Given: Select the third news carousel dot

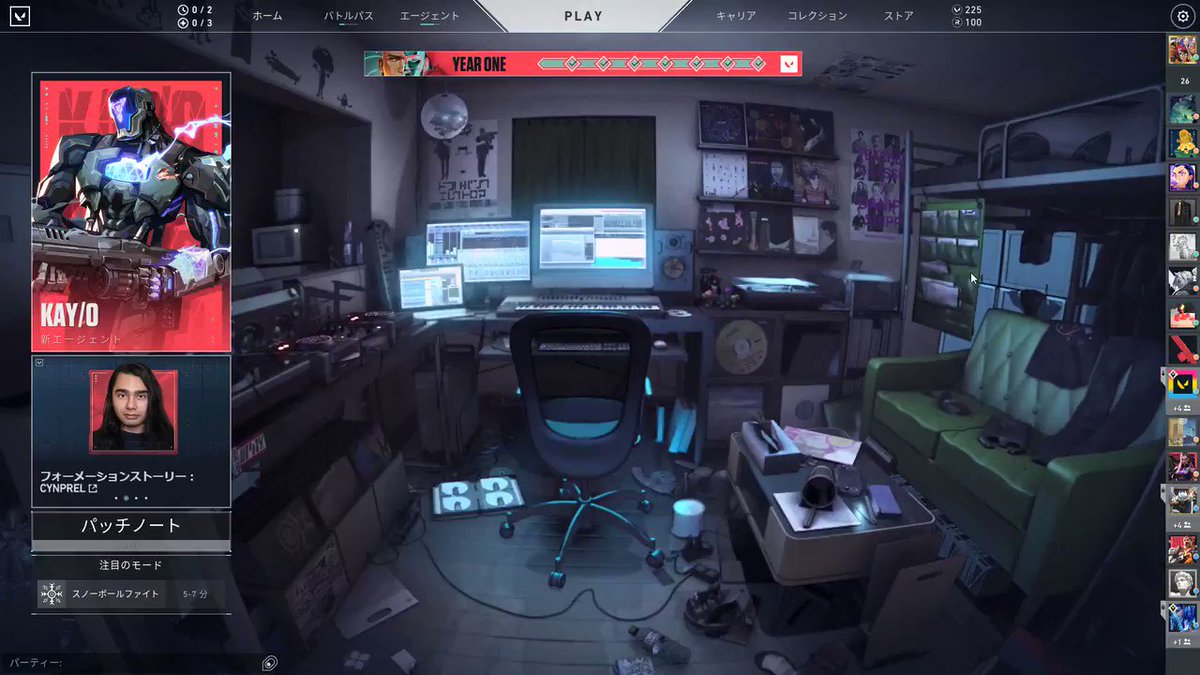Looking at the screenshot, I should pyautogui.click(x=136, y=497).
